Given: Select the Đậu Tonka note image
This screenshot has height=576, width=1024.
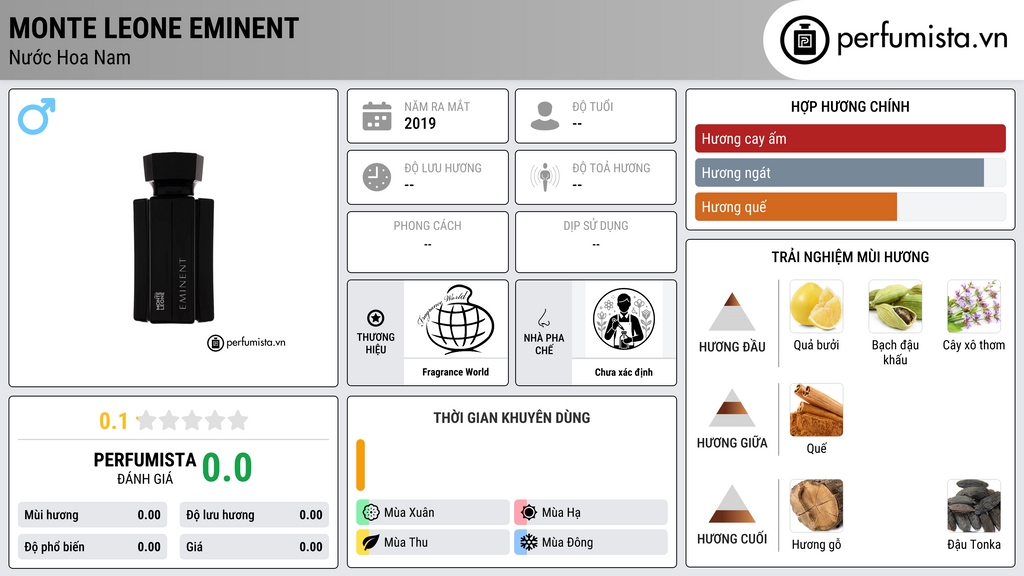Looking at the screenshot, I should (974, 505).
